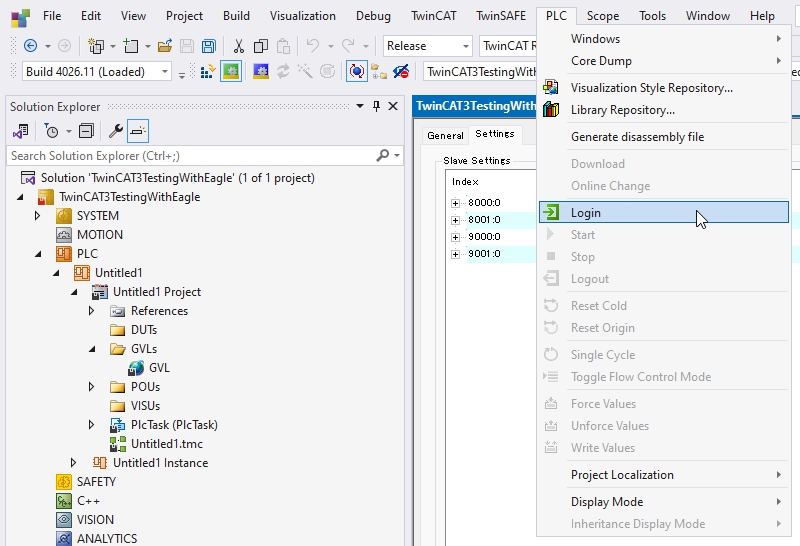Expand the PlcTask (PlcTask) node
The height and width of the screenshot is (546, 800).
coord(91,425)
